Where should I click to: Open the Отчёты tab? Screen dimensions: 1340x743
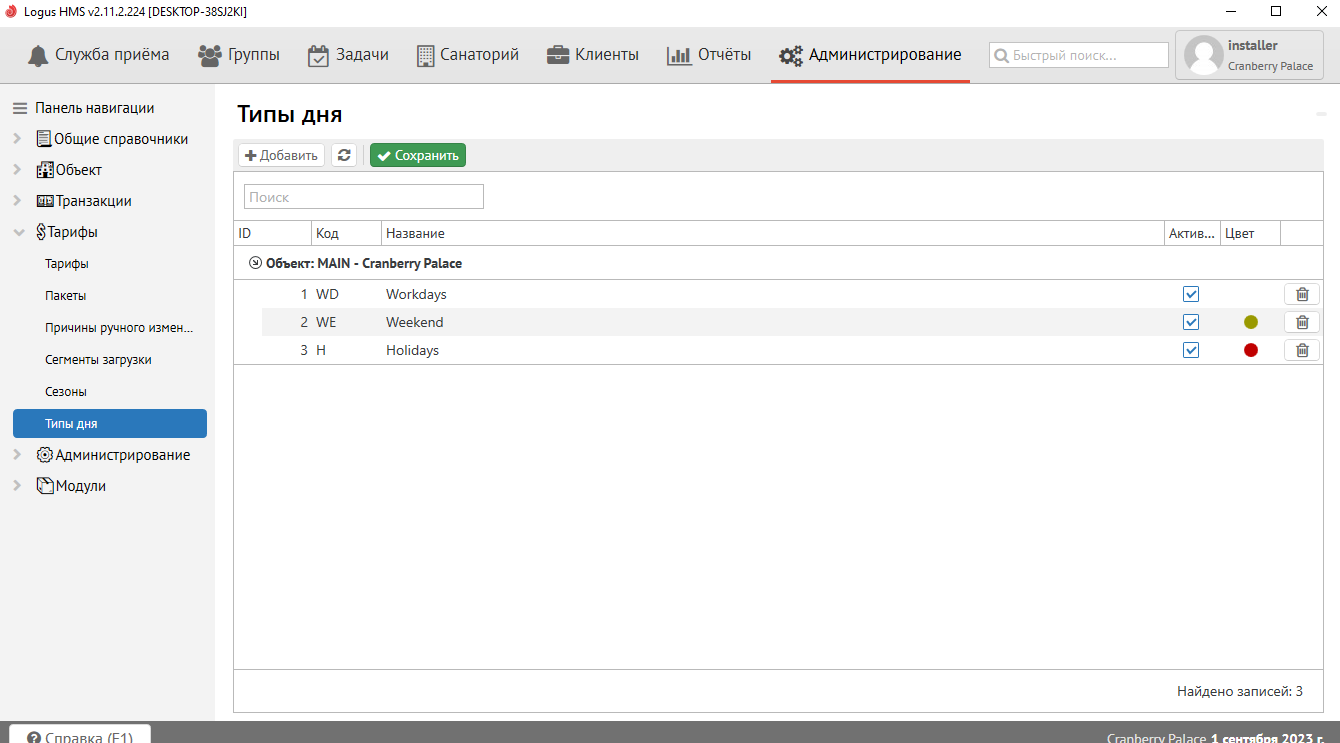[709, 55]
